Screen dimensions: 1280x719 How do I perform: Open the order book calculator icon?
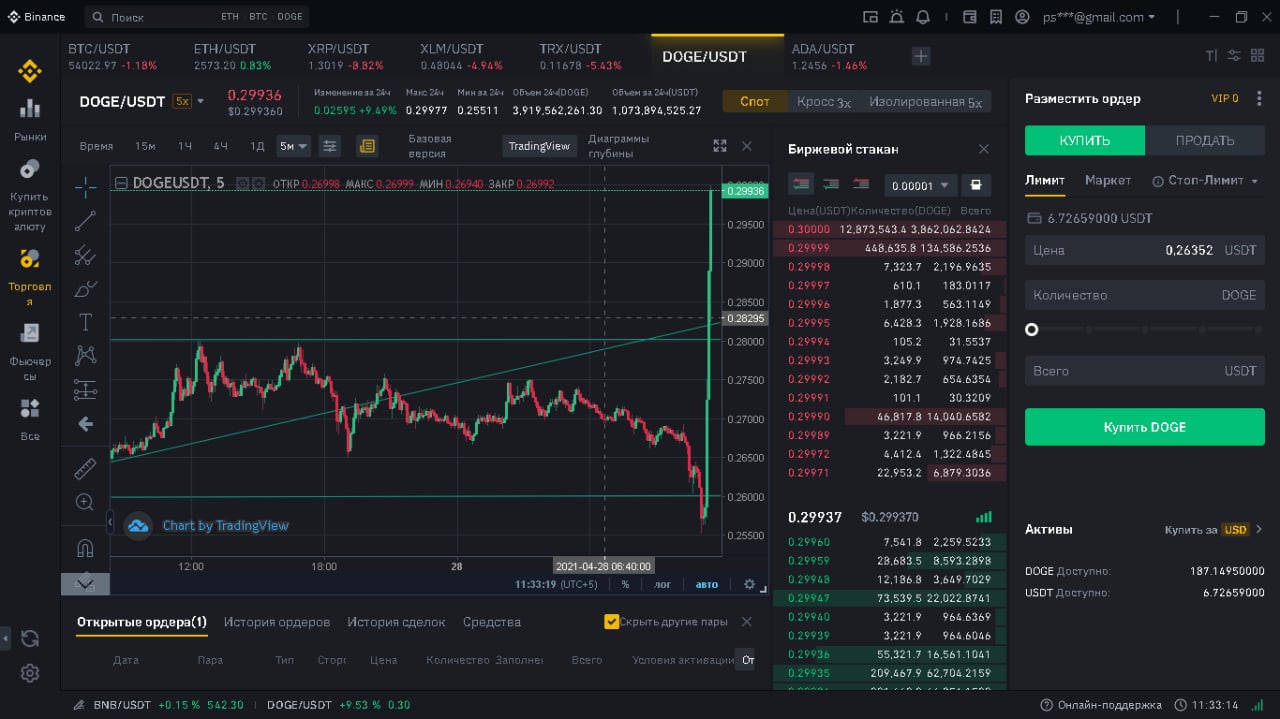tap(975, 185)
